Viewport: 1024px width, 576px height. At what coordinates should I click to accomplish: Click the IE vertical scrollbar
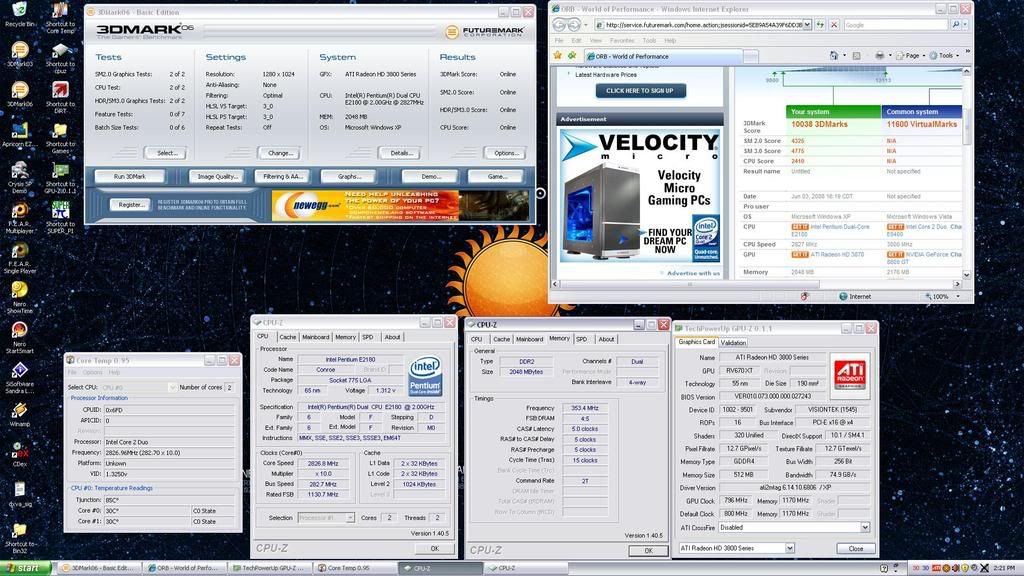967,172
